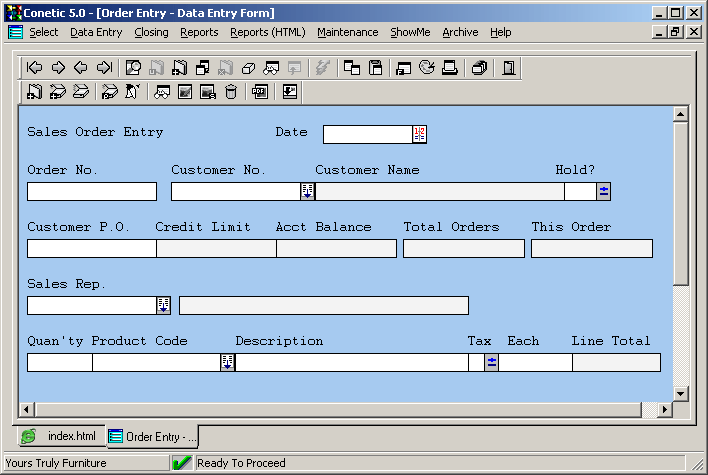The height and width of the screenshot is (475, 708).
Task: Open the Product Code lookup dropdown
Action: click(227, 363)
